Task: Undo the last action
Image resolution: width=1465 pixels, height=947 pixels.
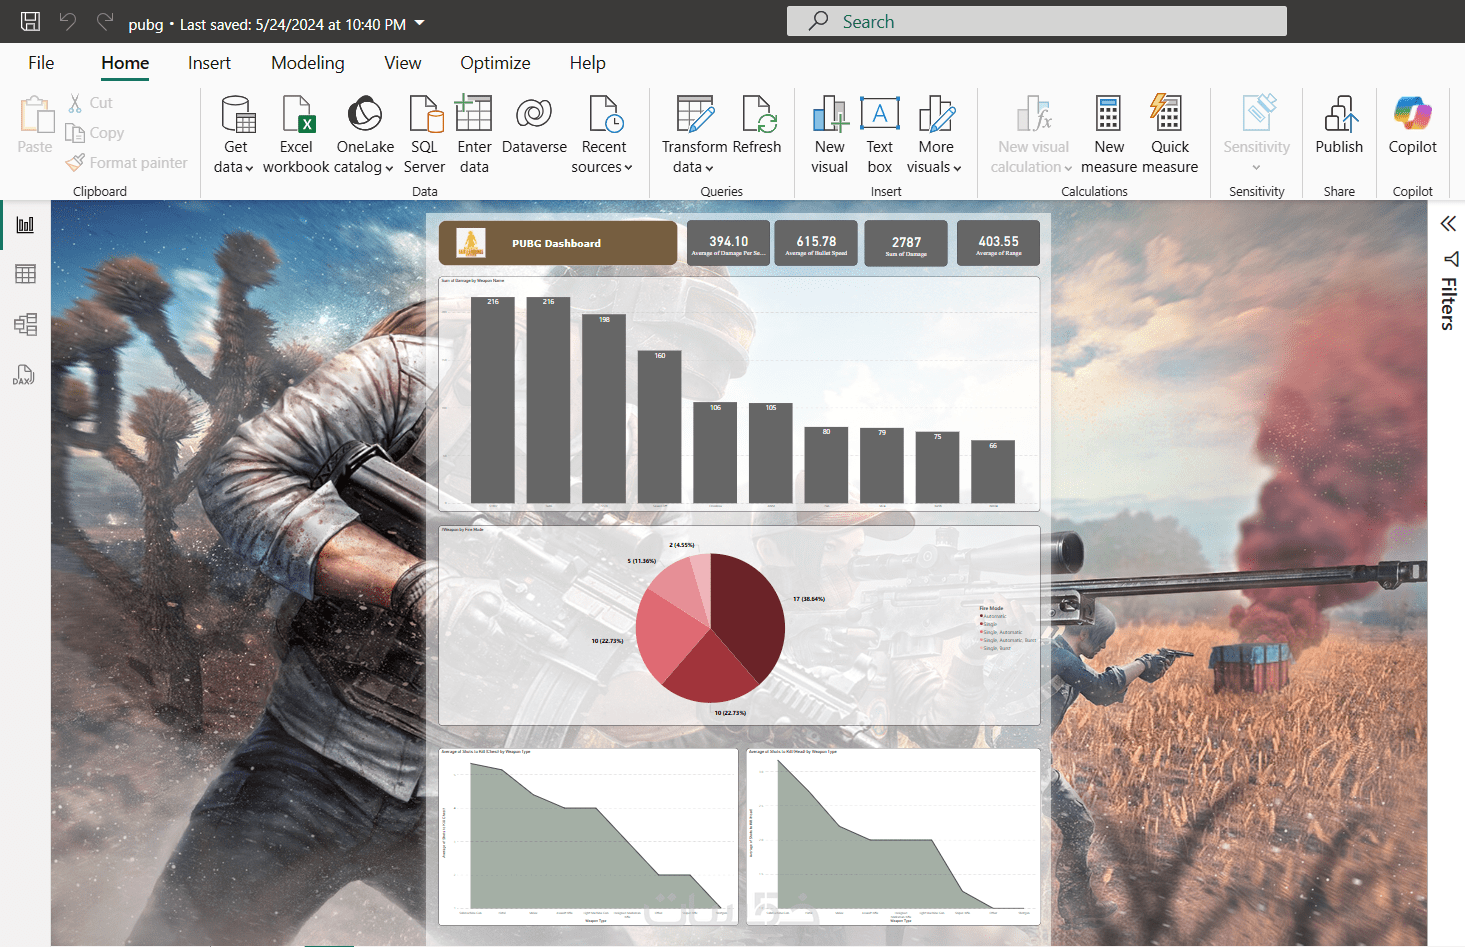Action: coord(68,21)
